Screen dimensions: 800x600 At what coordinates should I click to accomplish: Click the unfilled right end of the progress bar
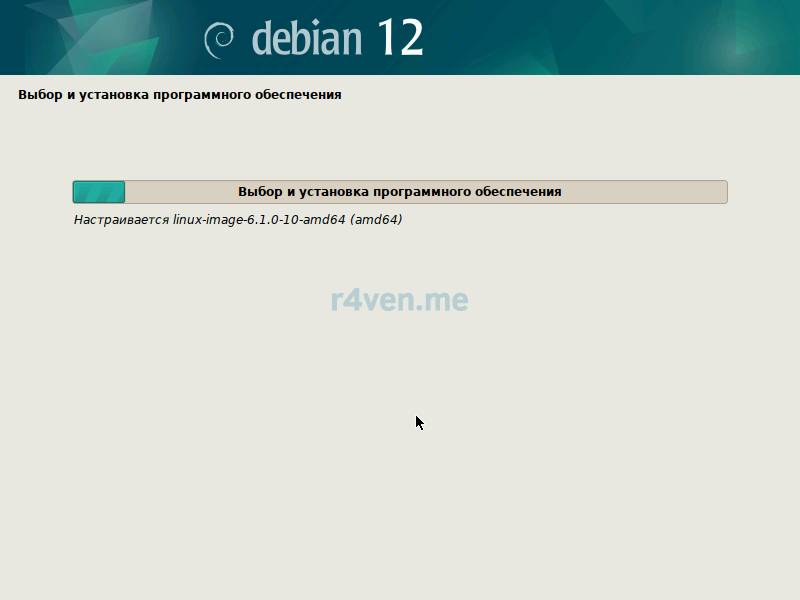click(x=700, y=192)
